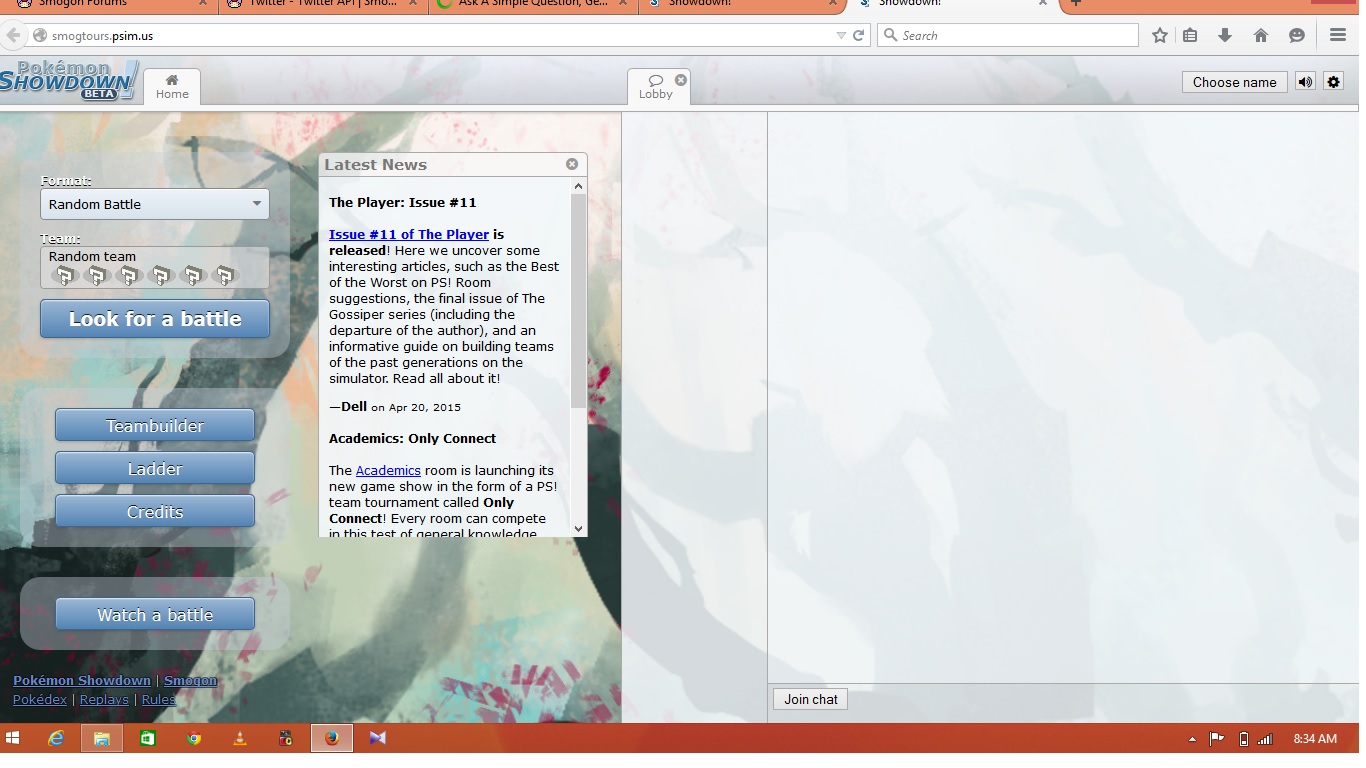Open the options gear icon
Image resolution: width=1366 pixels, height=768 pixels.
[1333, 82]
